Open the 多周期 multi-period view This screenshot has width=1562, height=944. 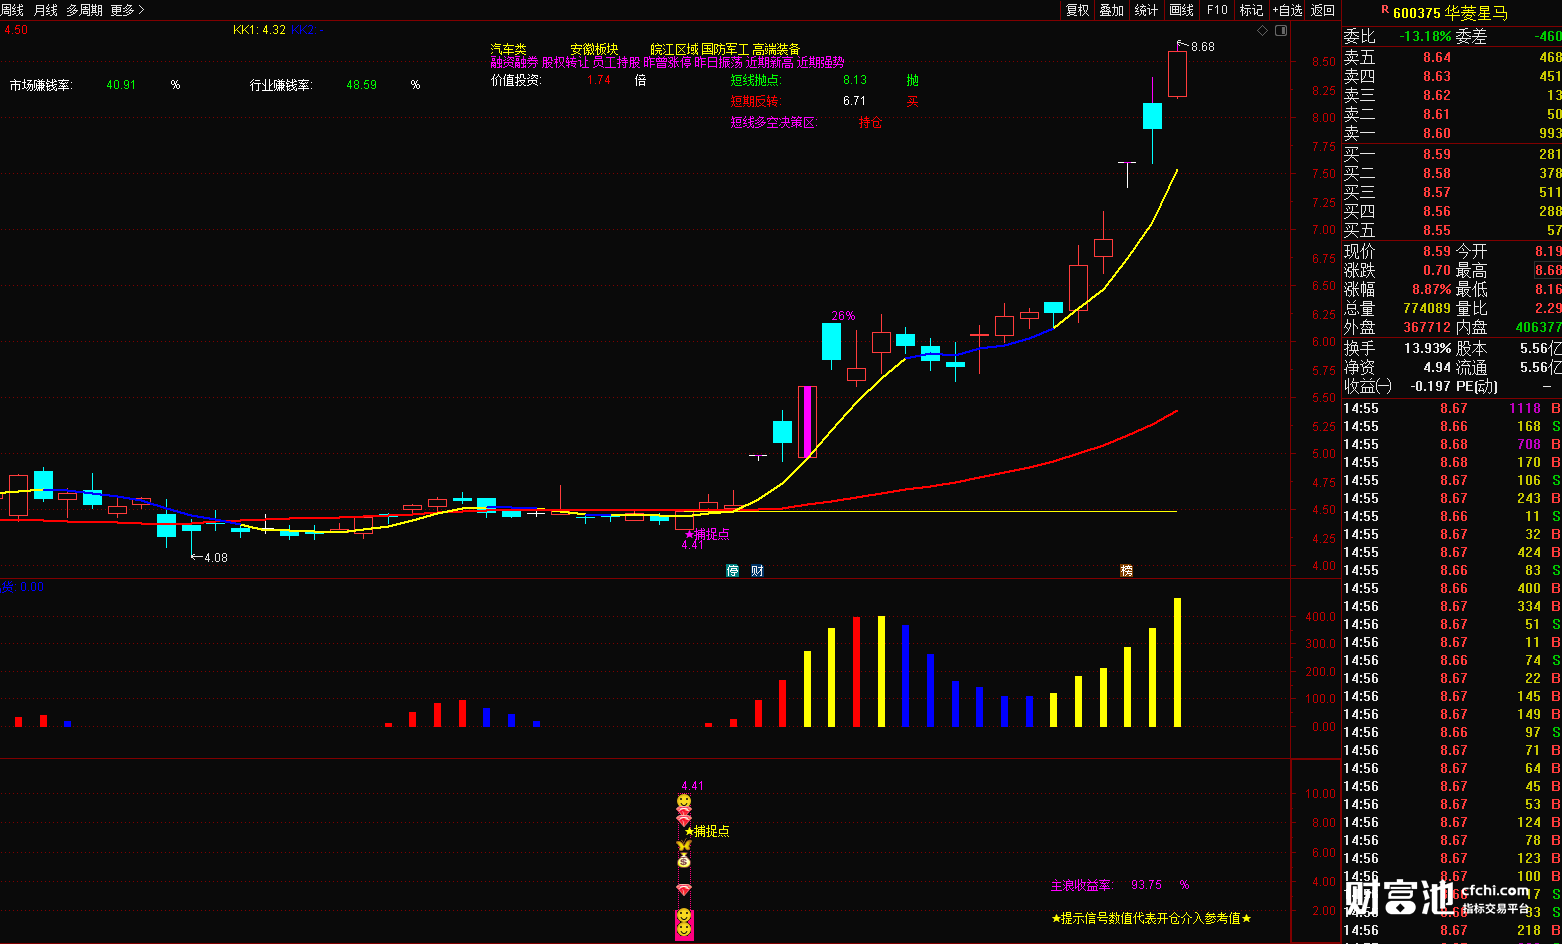(x=84, y=10)
